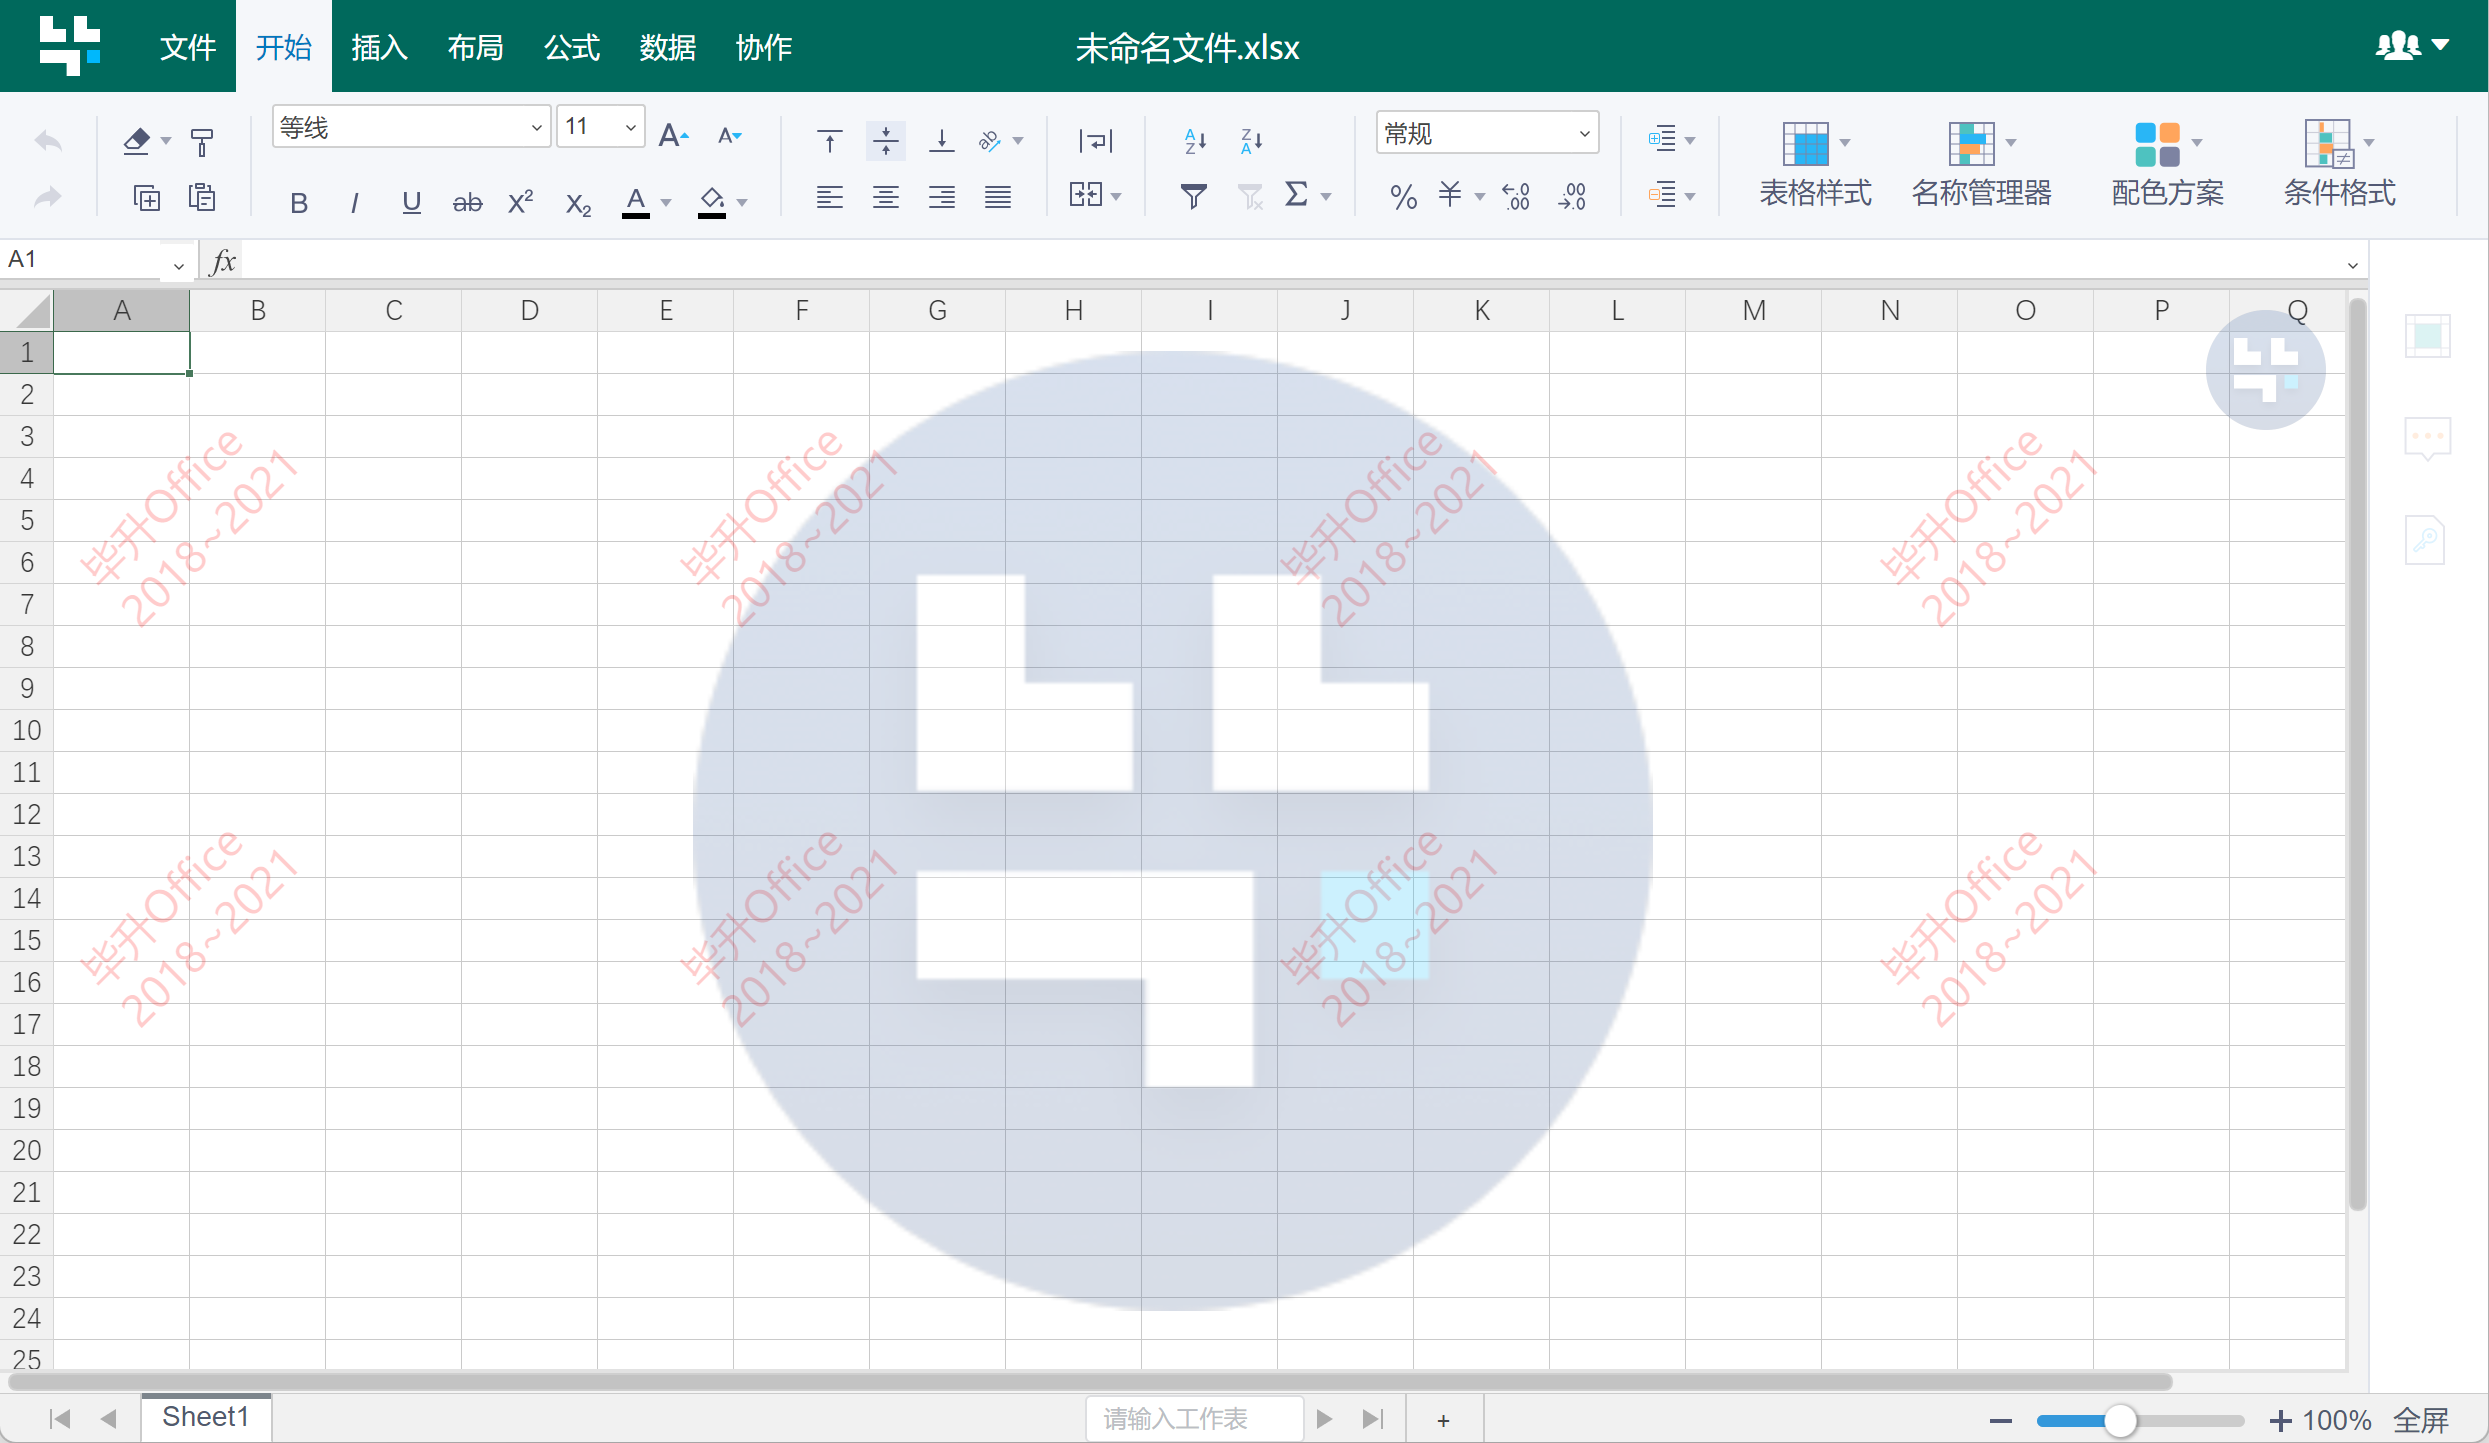Screen dimensions: 2489x1443
Task: Open the 表格样式 dropdown arrow
Action: click(x=1845, y=143)
